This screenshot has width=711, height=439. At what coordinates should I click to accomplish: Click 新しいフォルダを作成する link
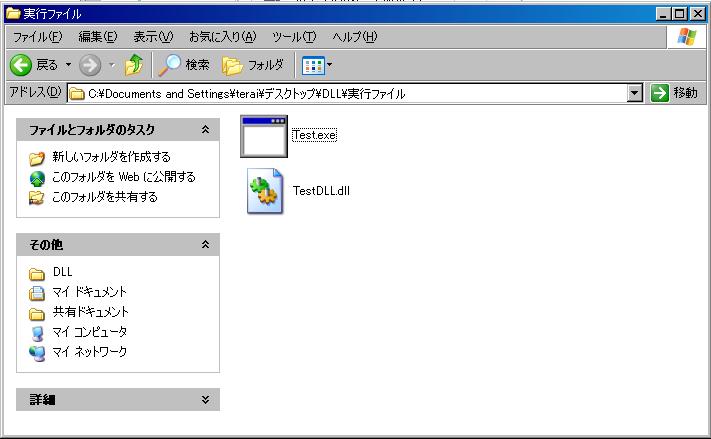(111, 157)
